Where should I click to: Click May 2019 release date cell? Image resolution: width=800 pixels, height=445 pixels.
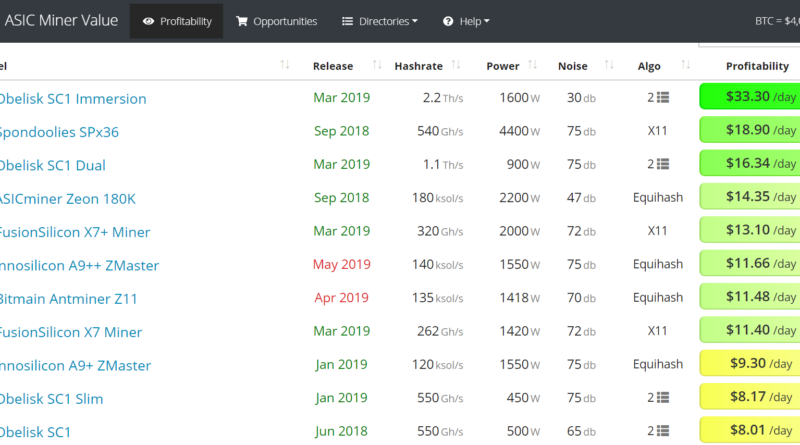(341, 264)
